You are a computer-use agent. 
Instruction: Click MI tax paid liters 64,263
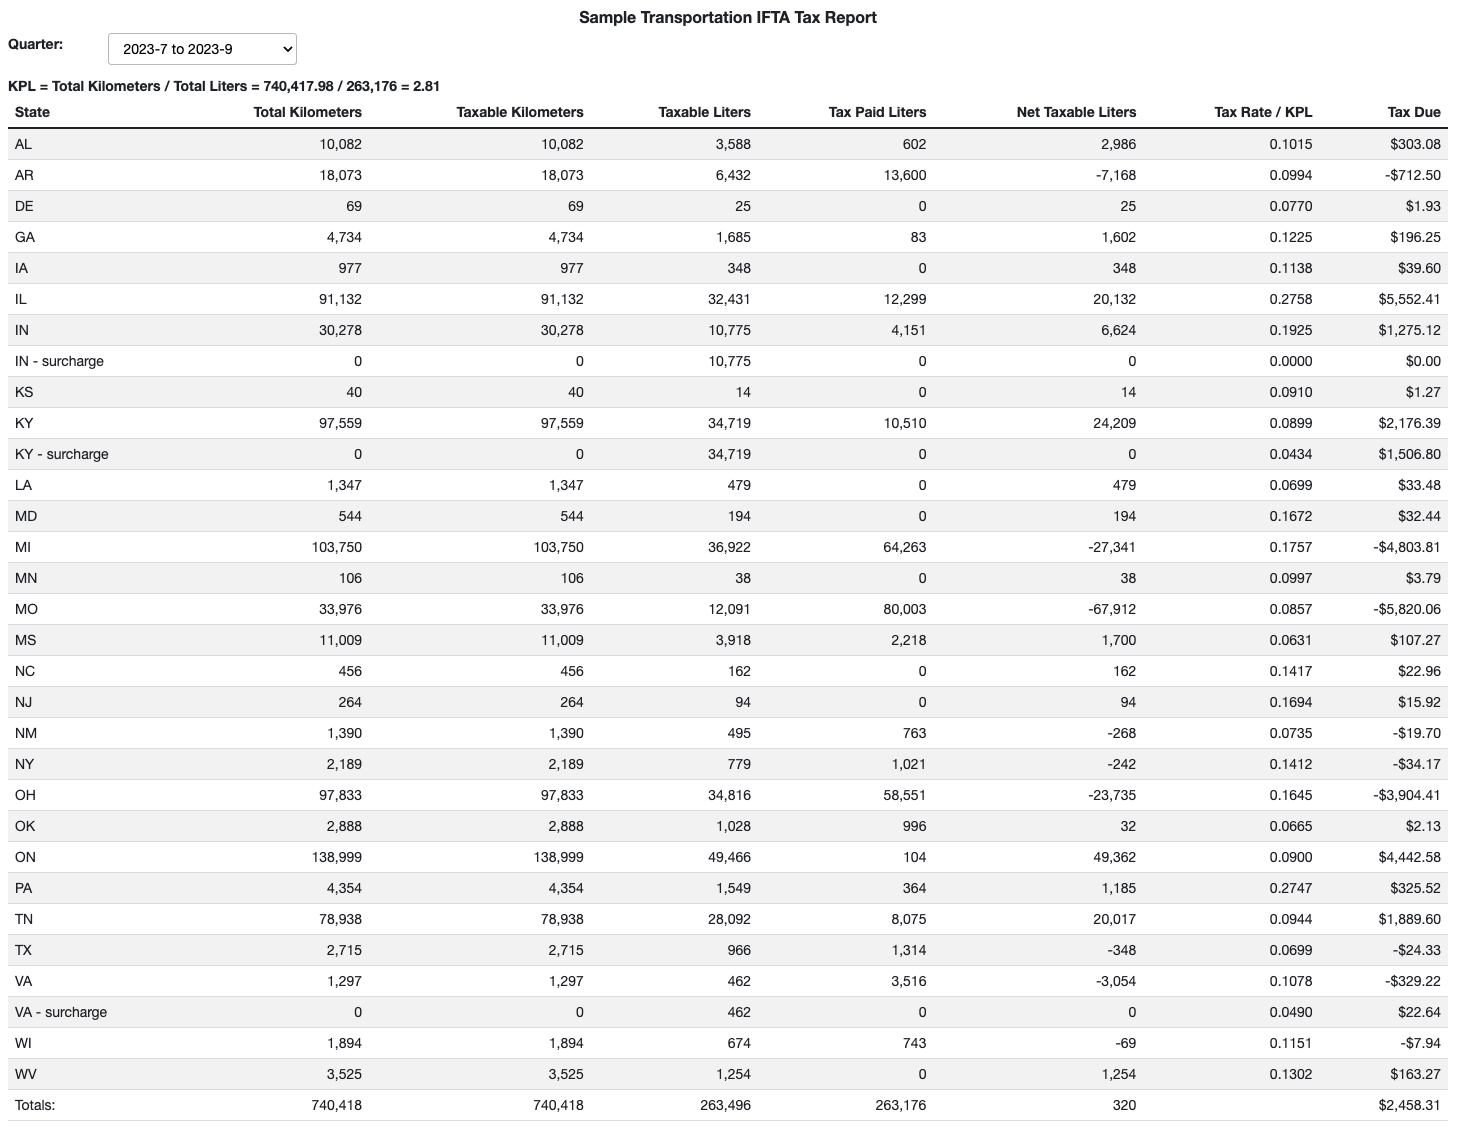tap(904, 547)
